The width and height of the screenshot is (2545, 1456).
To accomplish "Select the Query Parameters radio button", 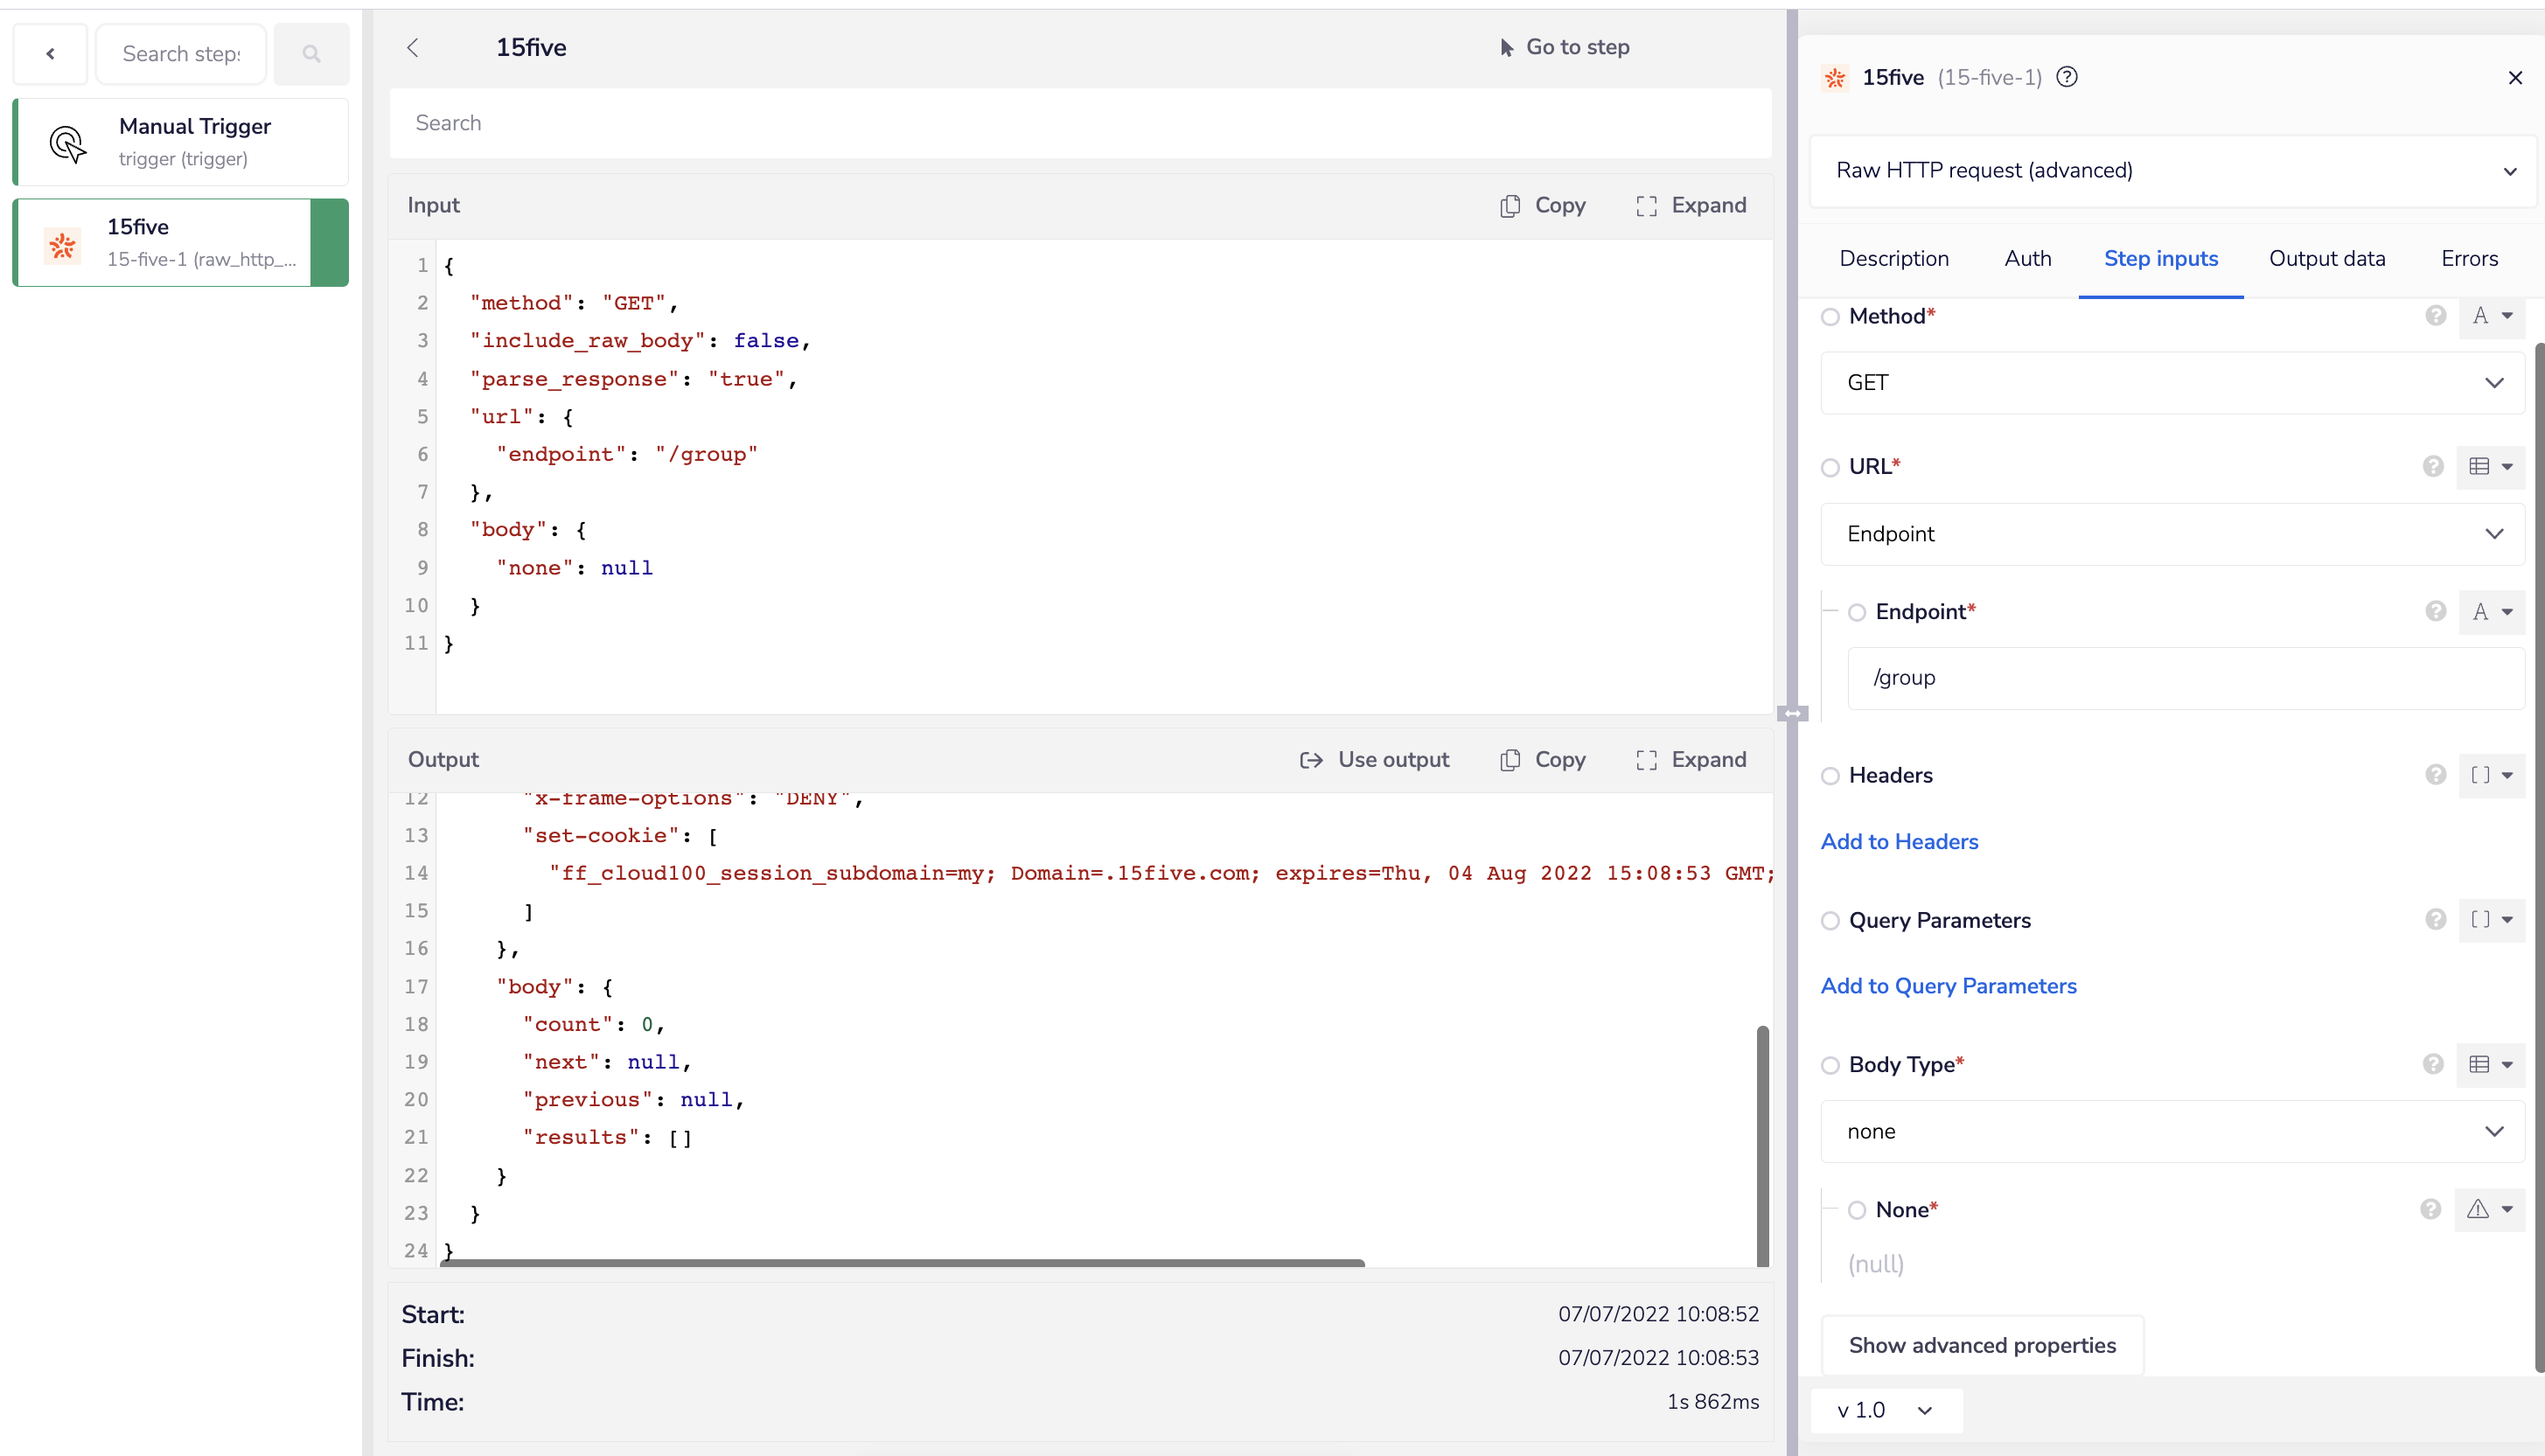I will (x=1830, y=920).
